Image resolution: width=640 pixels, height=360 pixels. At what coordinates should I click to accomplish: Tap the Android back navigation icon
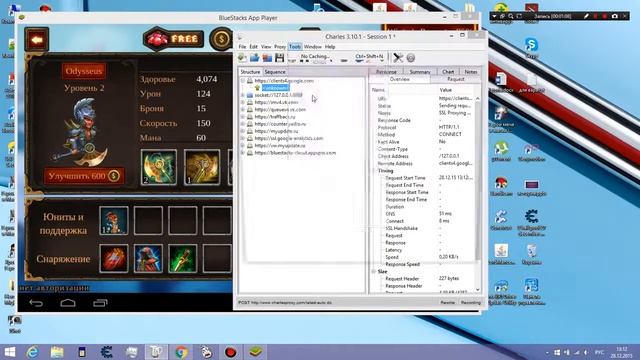click(36, 303)
